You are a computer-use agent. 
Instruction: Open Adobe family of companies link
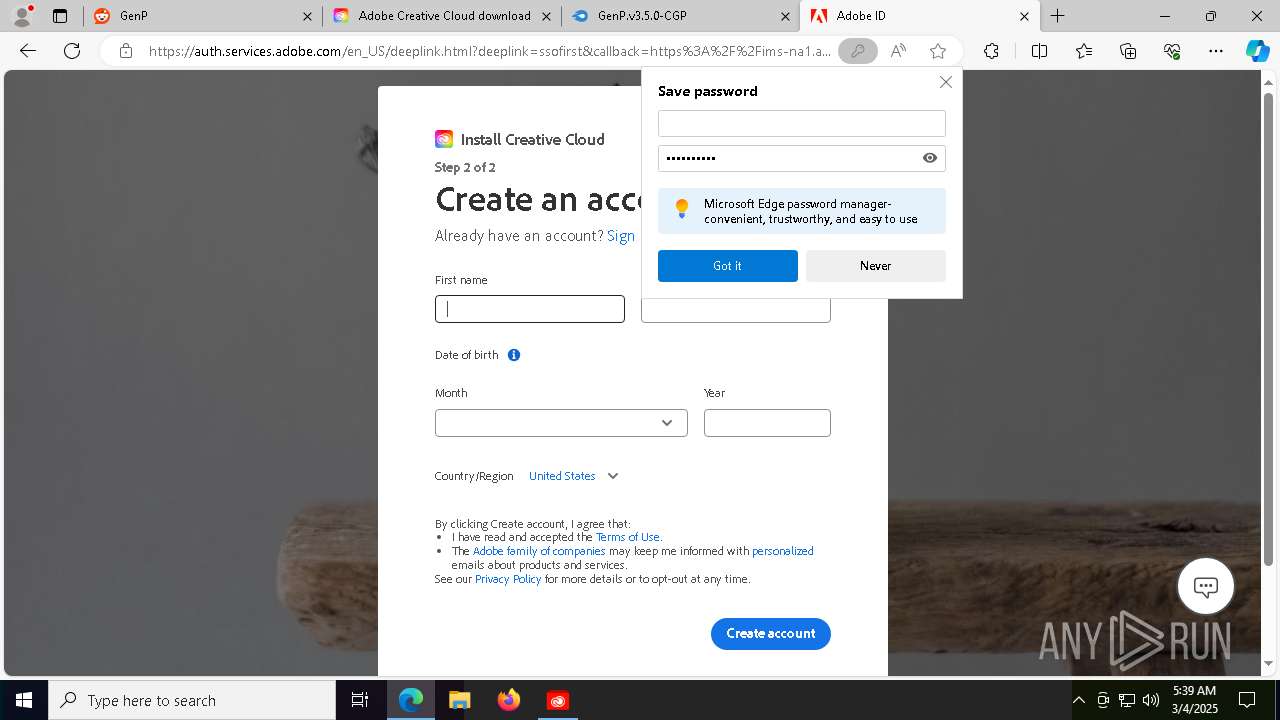click(539, 551)
